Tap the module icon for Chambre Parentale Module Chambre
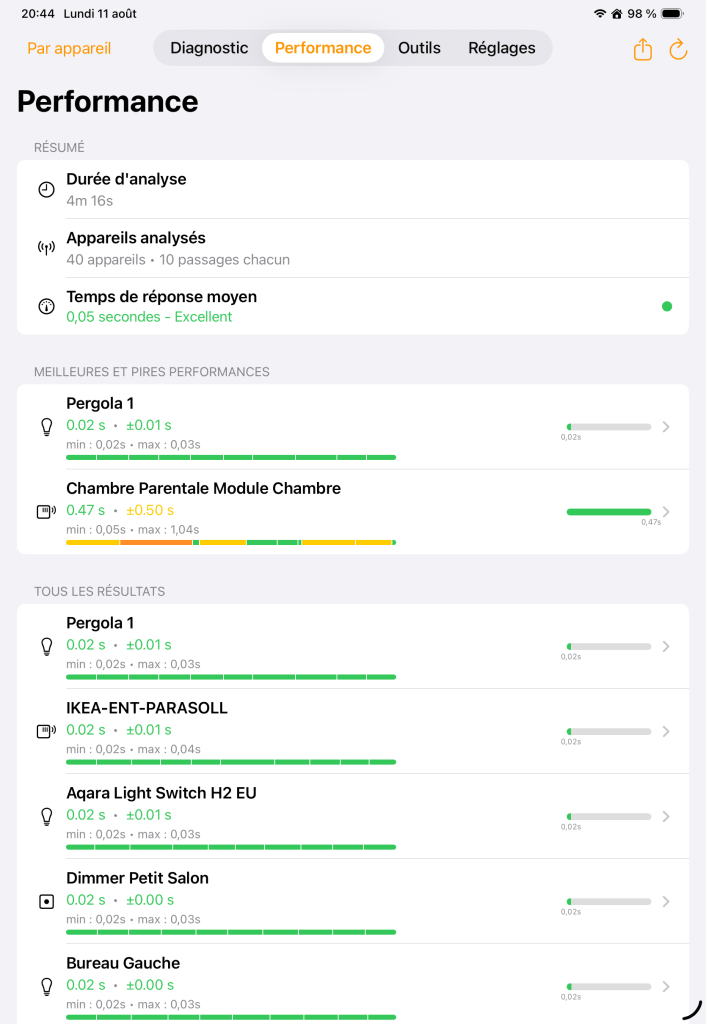 (x=46, y=512)
